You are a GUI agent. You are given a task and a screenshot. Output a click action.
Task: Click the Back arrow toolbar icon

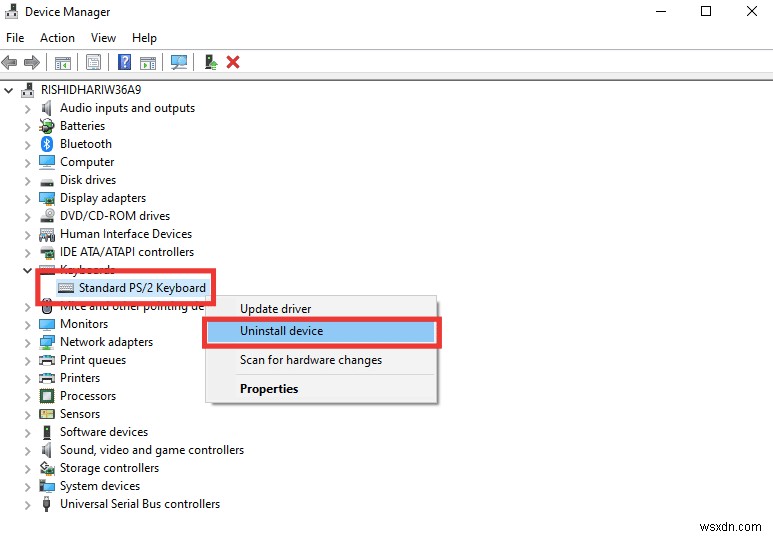[9, 63]
